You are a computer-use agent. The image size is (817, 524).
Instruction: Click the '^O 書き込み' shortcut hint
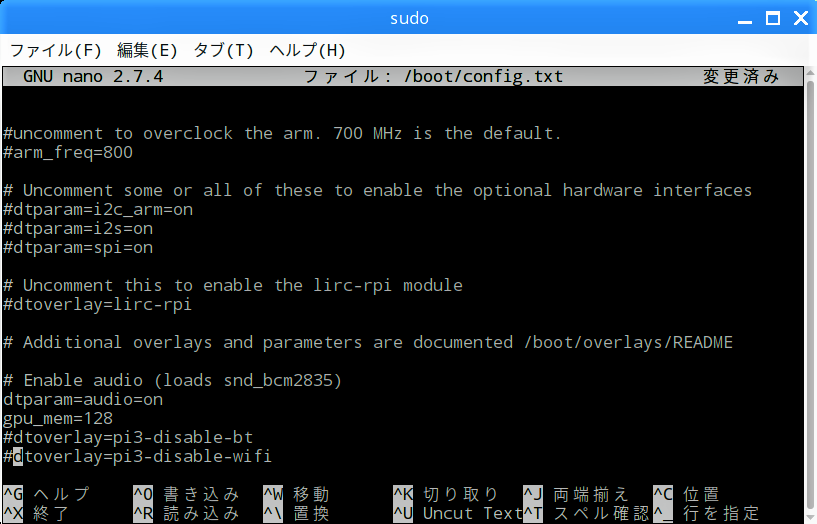point(186,494)
